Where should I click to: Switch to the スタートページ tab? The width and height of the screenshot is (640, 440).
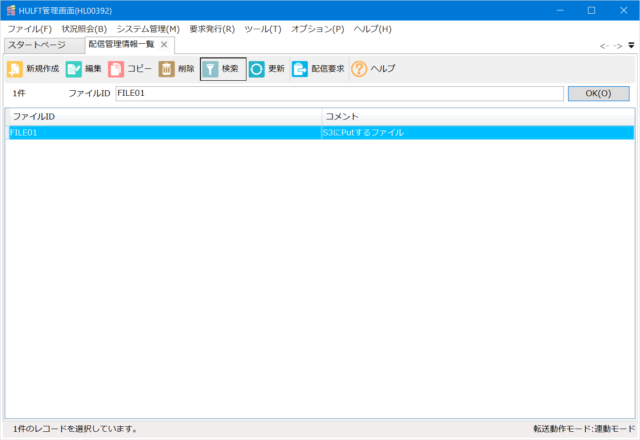click(44, 45)
